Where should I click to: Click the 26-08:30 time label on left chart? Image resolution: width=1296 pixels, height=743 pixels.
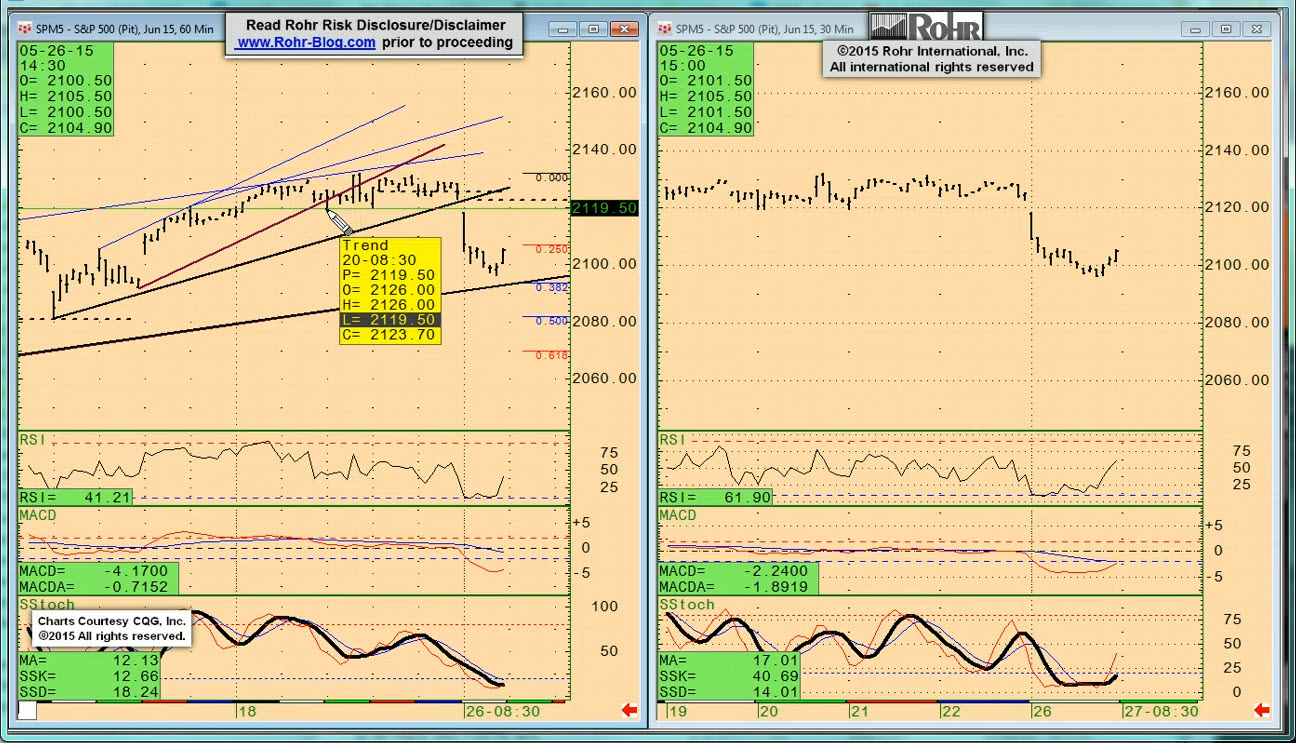pyautogui.click(x=503, y=711)
